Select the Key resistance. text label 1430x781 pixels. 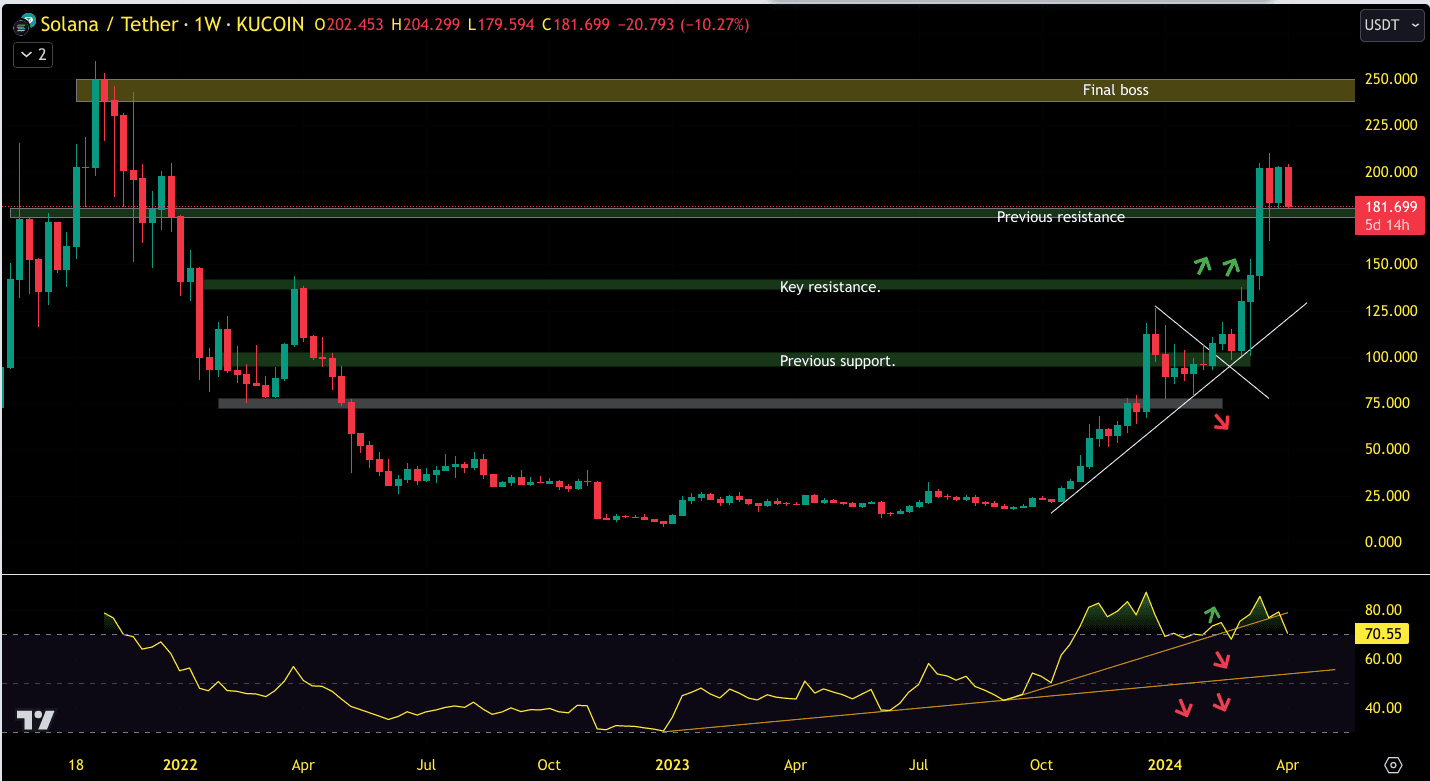[830, 287]
